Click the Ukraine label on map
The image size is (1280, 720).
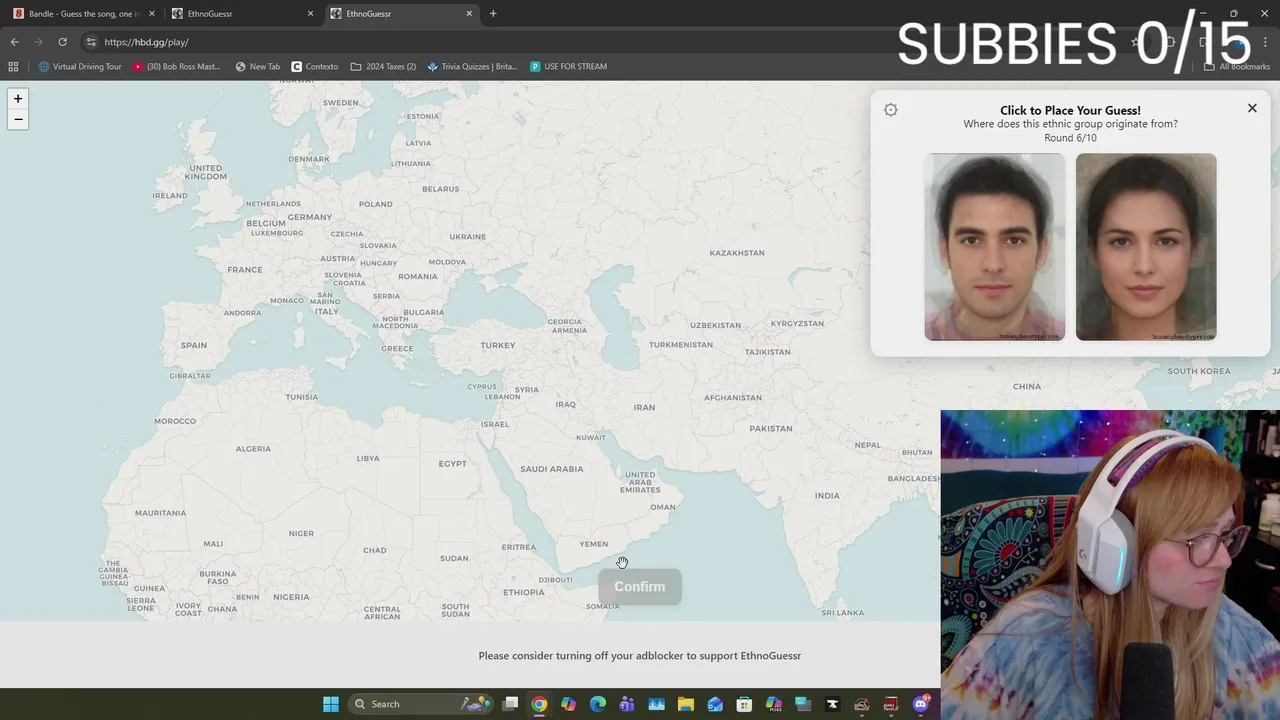[467, 237]
